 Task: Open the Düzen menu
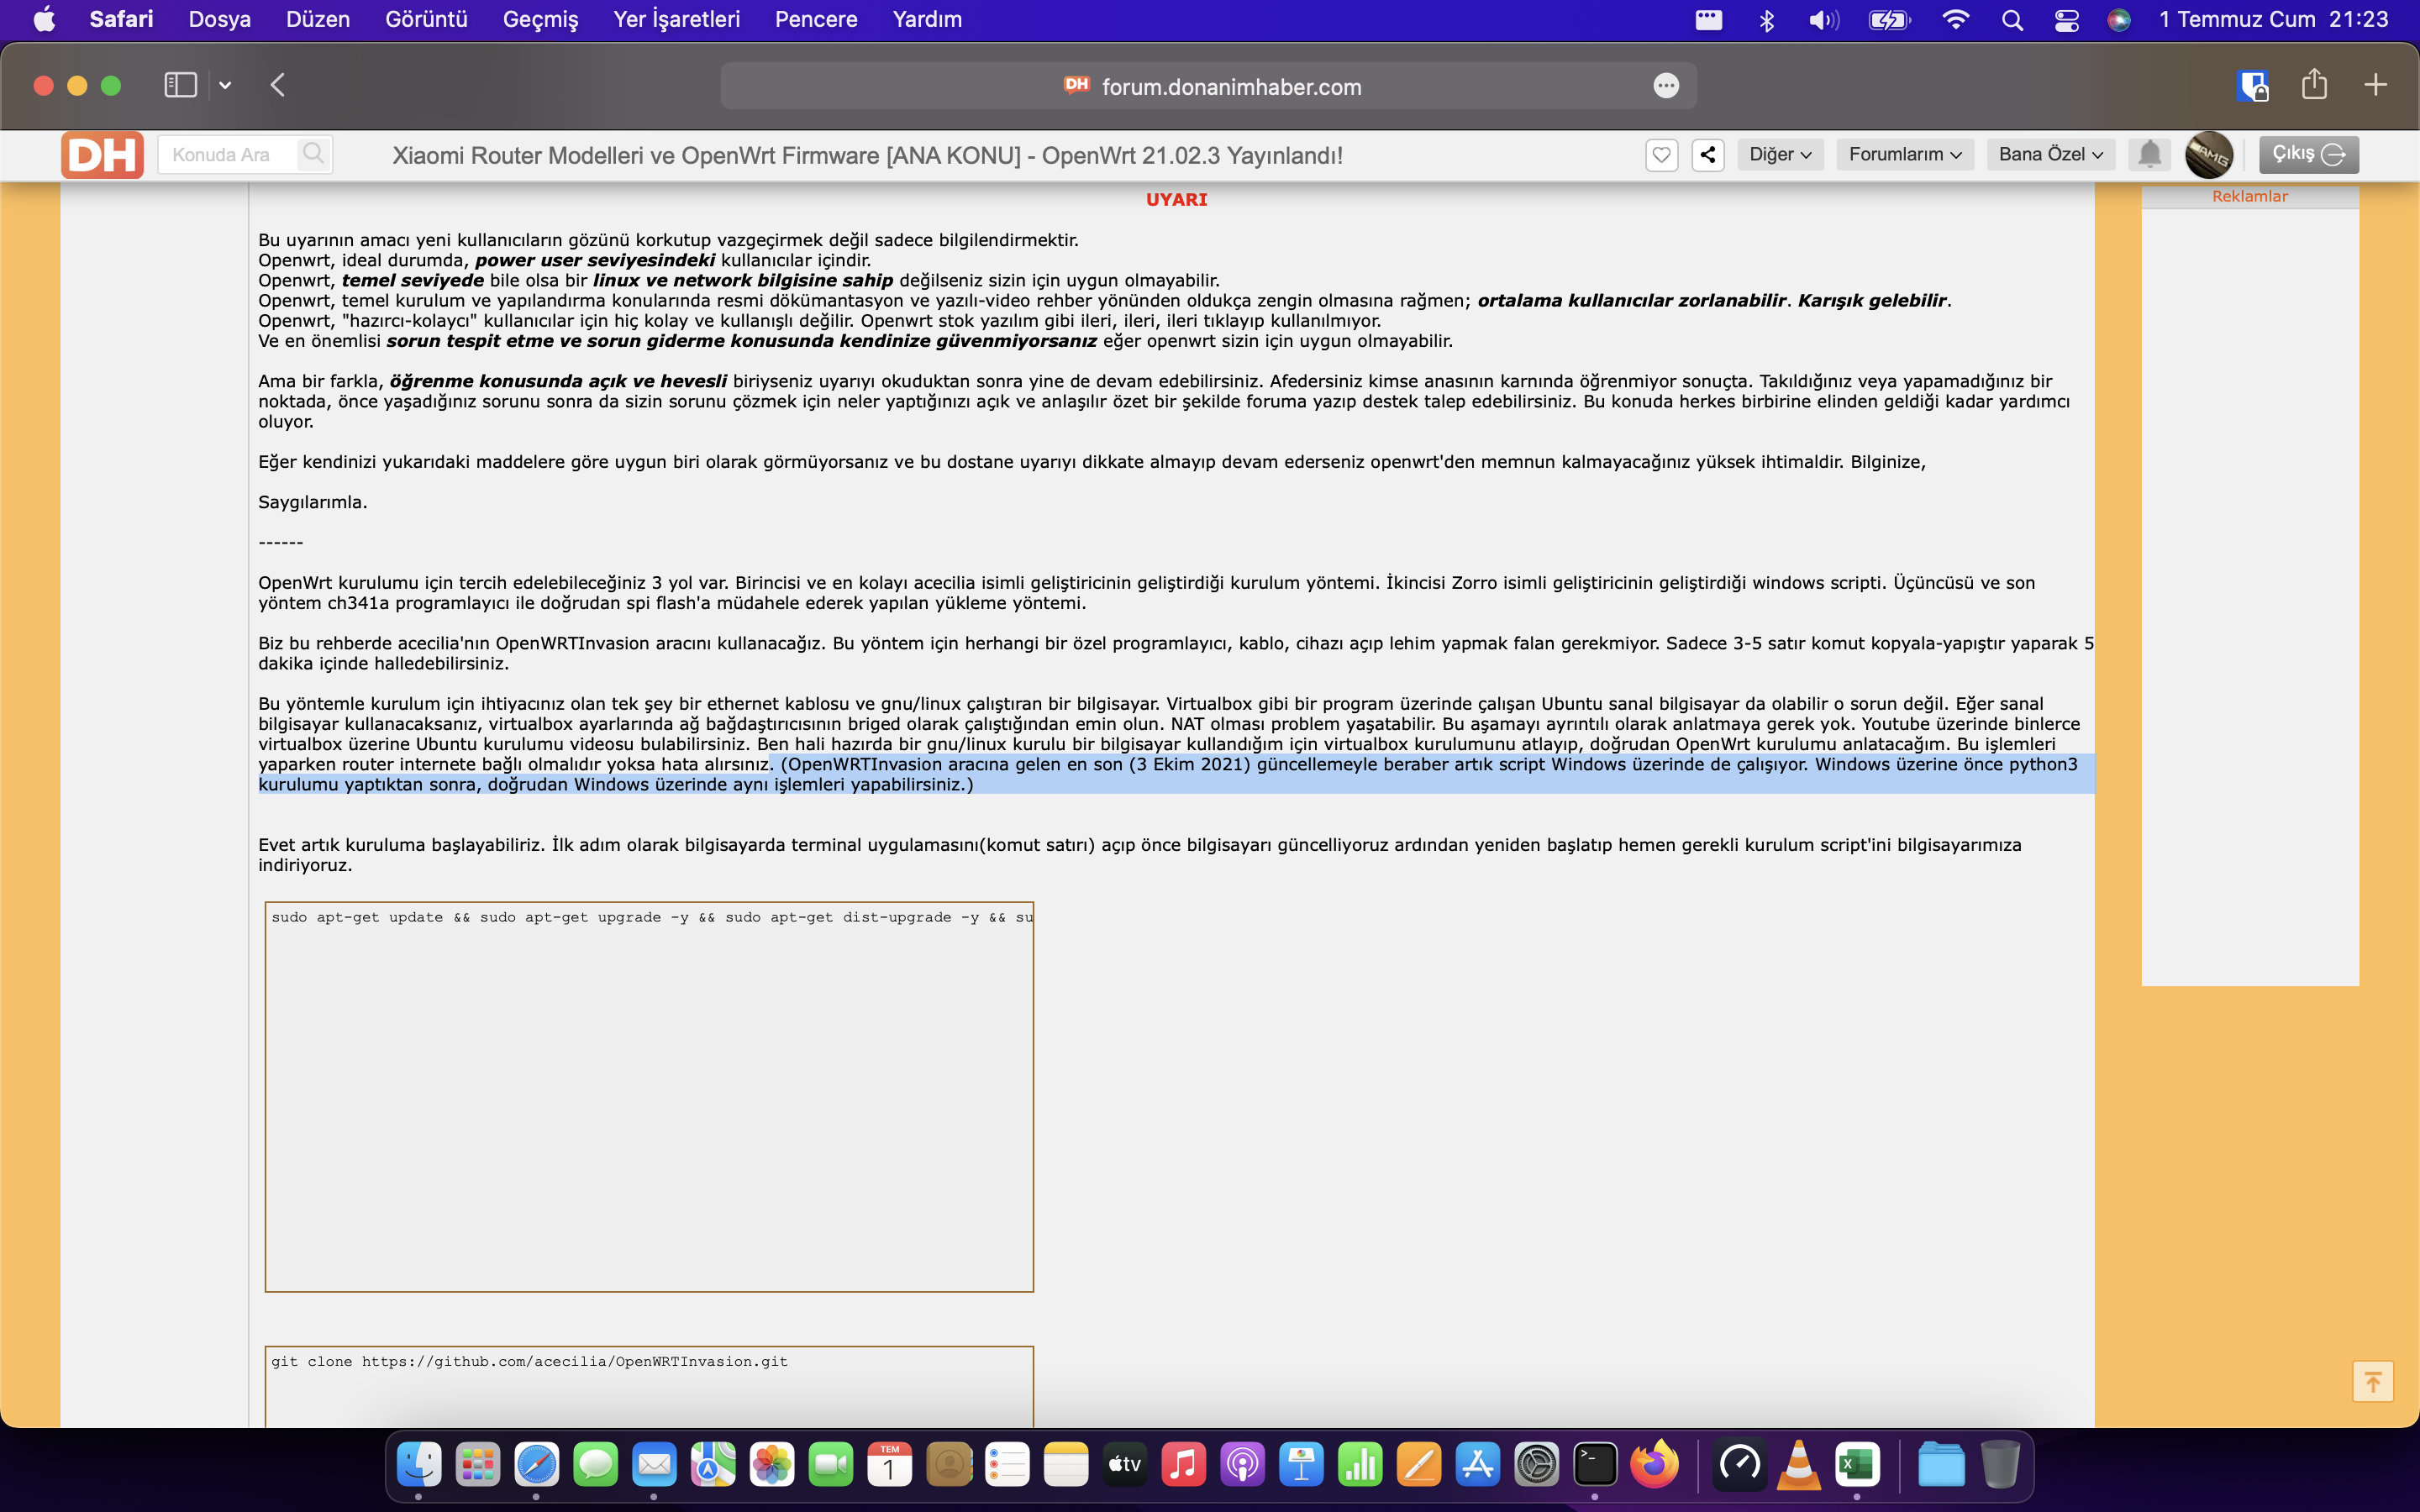coord(317,19)
